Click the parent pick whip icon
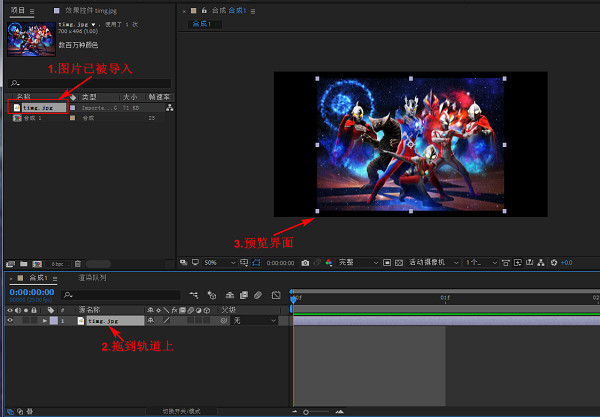The image size is (600, 417). point(224,321)
